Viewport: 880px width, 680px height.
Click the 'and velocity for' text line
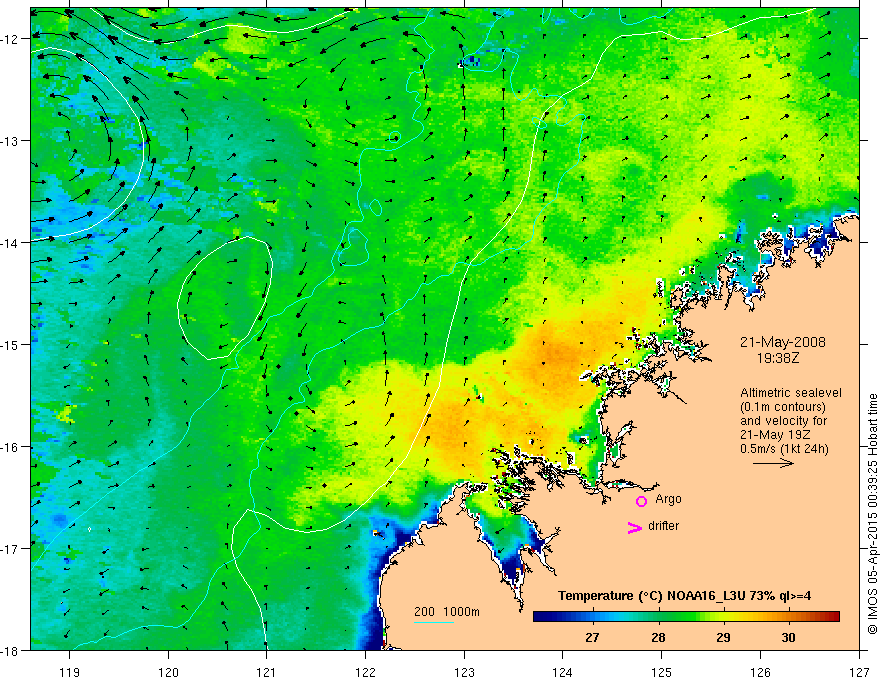(x=783, y=421)
